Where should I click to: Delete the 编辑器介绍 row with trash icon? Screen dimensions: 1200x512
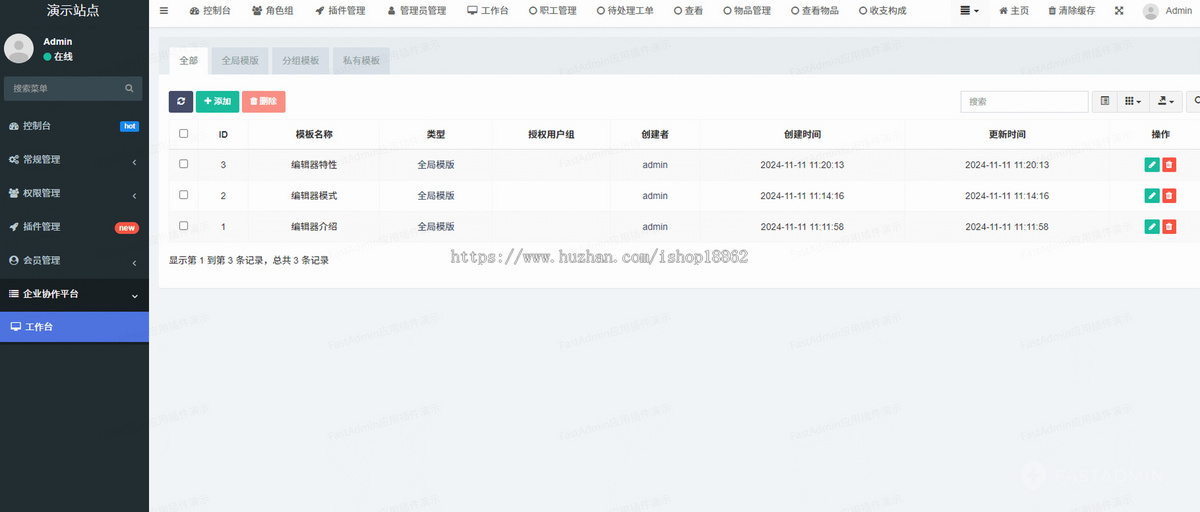point(1169,227)
